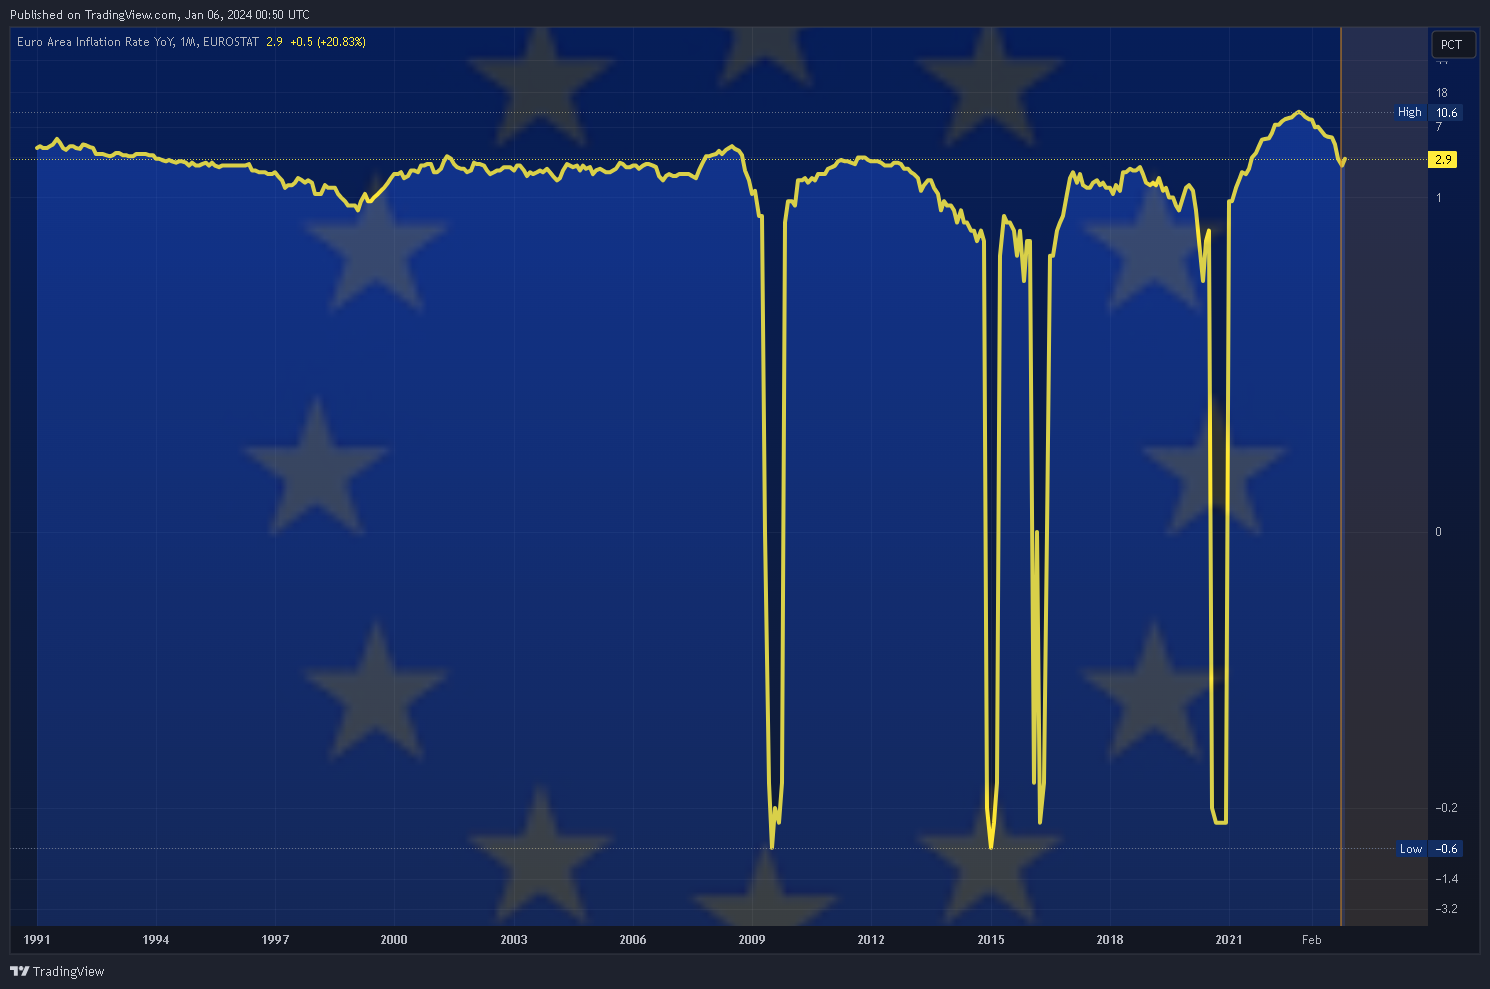1490x989 pixels.
Task: Click the yellow 2.9 current value label
Action: pos(1443,160)
